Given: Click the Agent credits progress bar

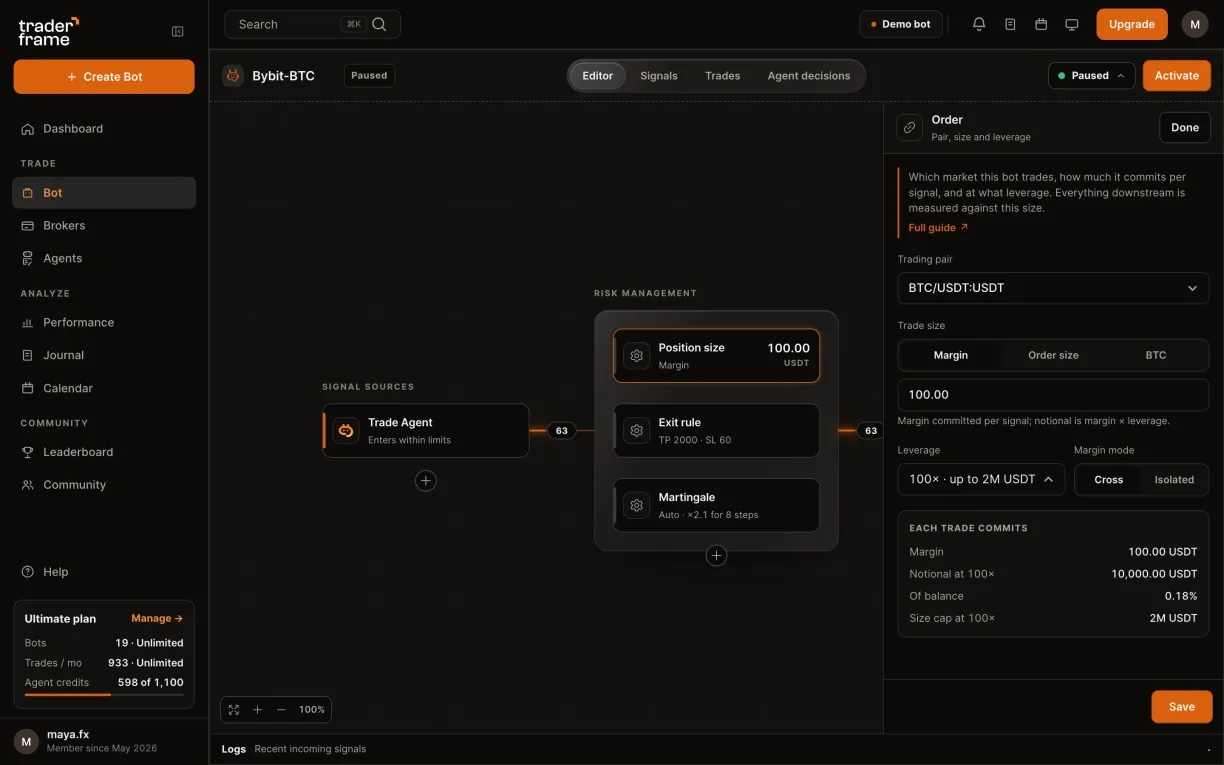Looking at the screenshot, I should click(x=104, y=694).
